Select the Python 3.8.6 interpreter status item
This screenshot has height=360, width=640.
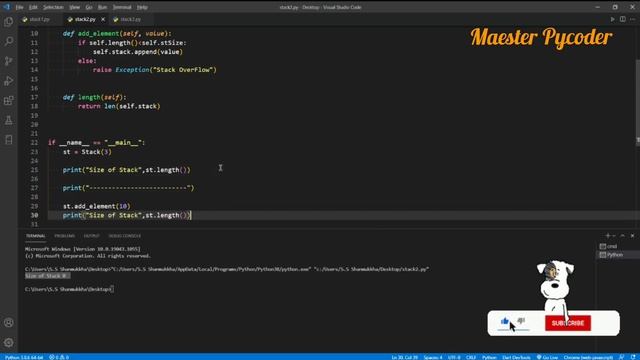point(24,357)
